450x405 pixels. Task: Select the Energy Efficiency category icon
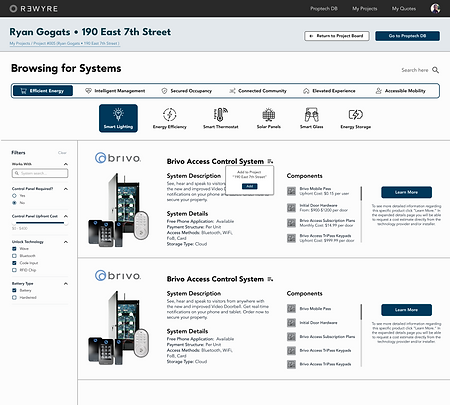point(169,118)
